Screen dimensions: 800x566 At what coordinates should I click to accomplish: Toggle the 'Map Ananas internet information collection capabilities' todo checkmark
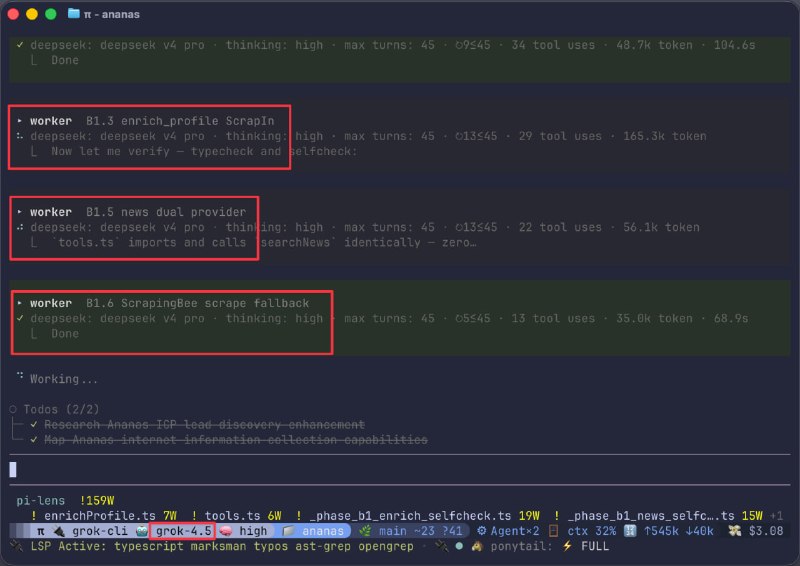point(34,440)
